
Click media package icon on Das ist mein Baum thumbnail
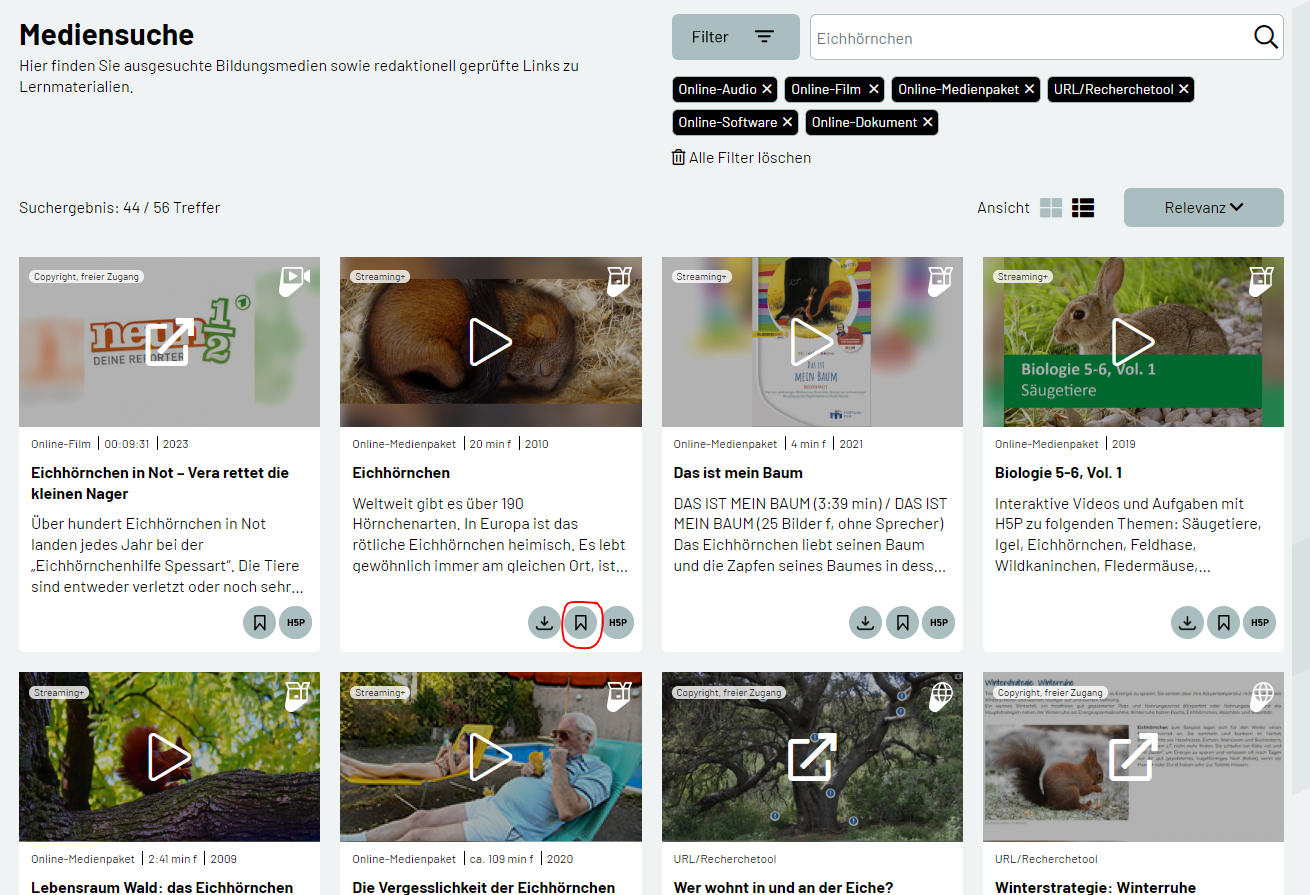tap(940, 280)
